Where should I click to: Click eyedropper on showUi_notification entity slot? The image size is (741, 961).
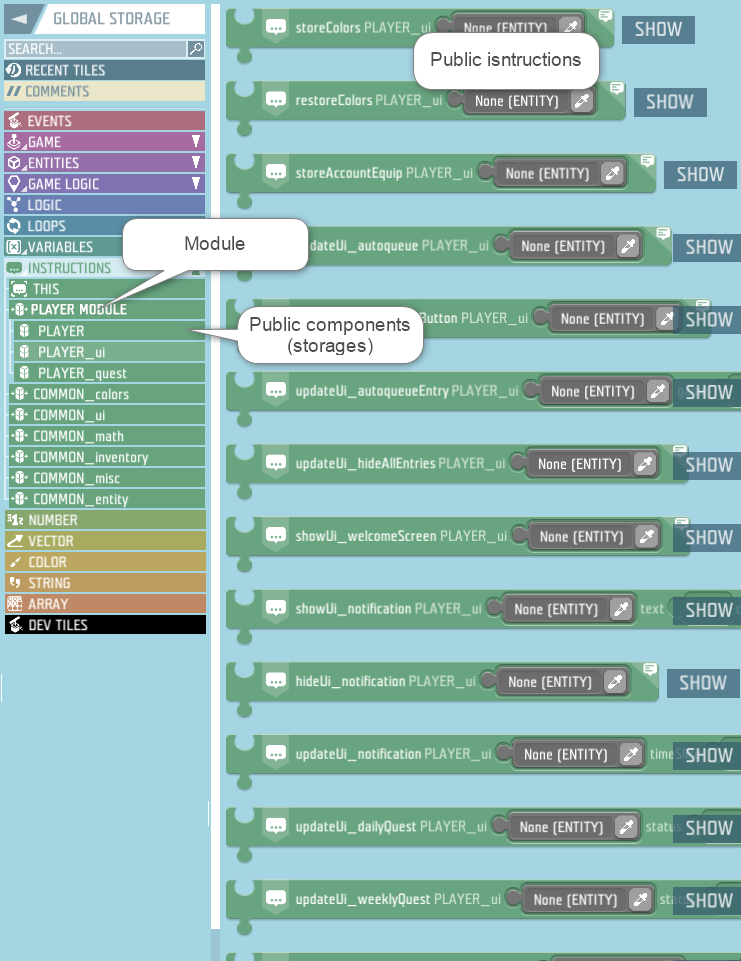(x=621, y=609)
